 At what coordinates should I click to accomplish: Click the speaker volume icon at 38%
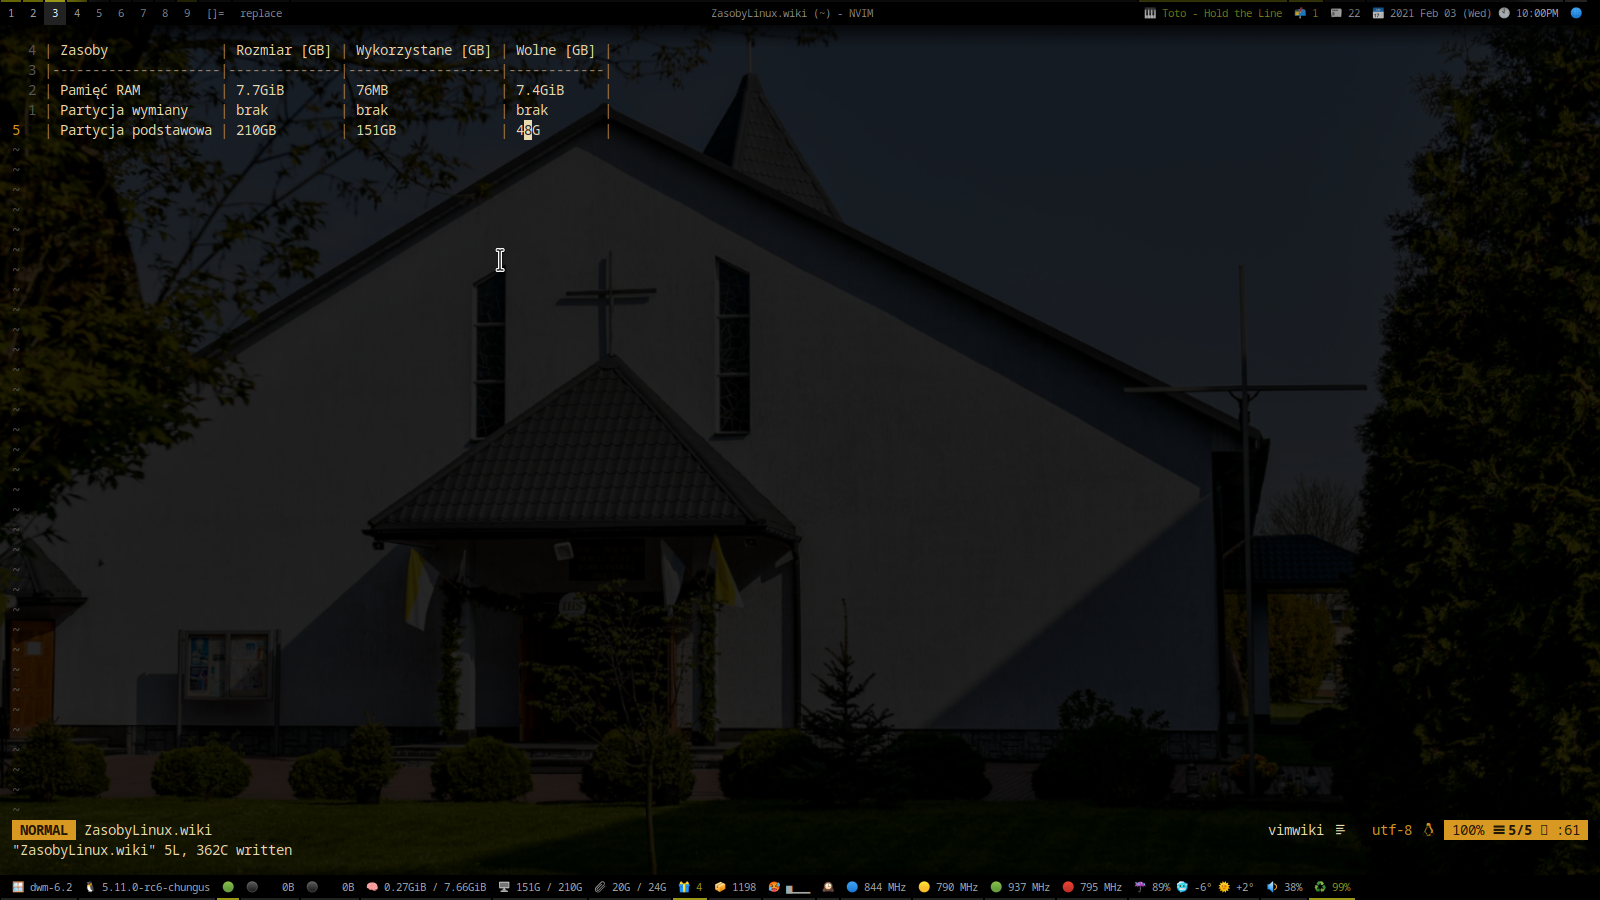[1272, 887]
